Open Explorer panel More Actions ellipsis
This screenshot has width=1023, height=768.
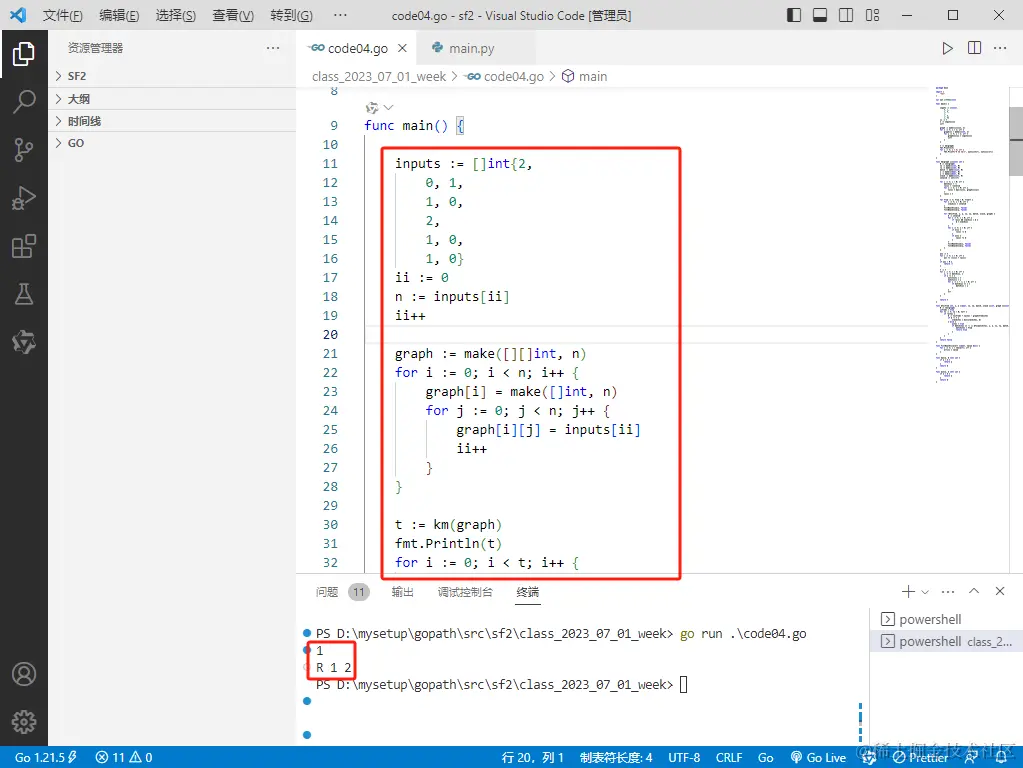click(273, 48)
